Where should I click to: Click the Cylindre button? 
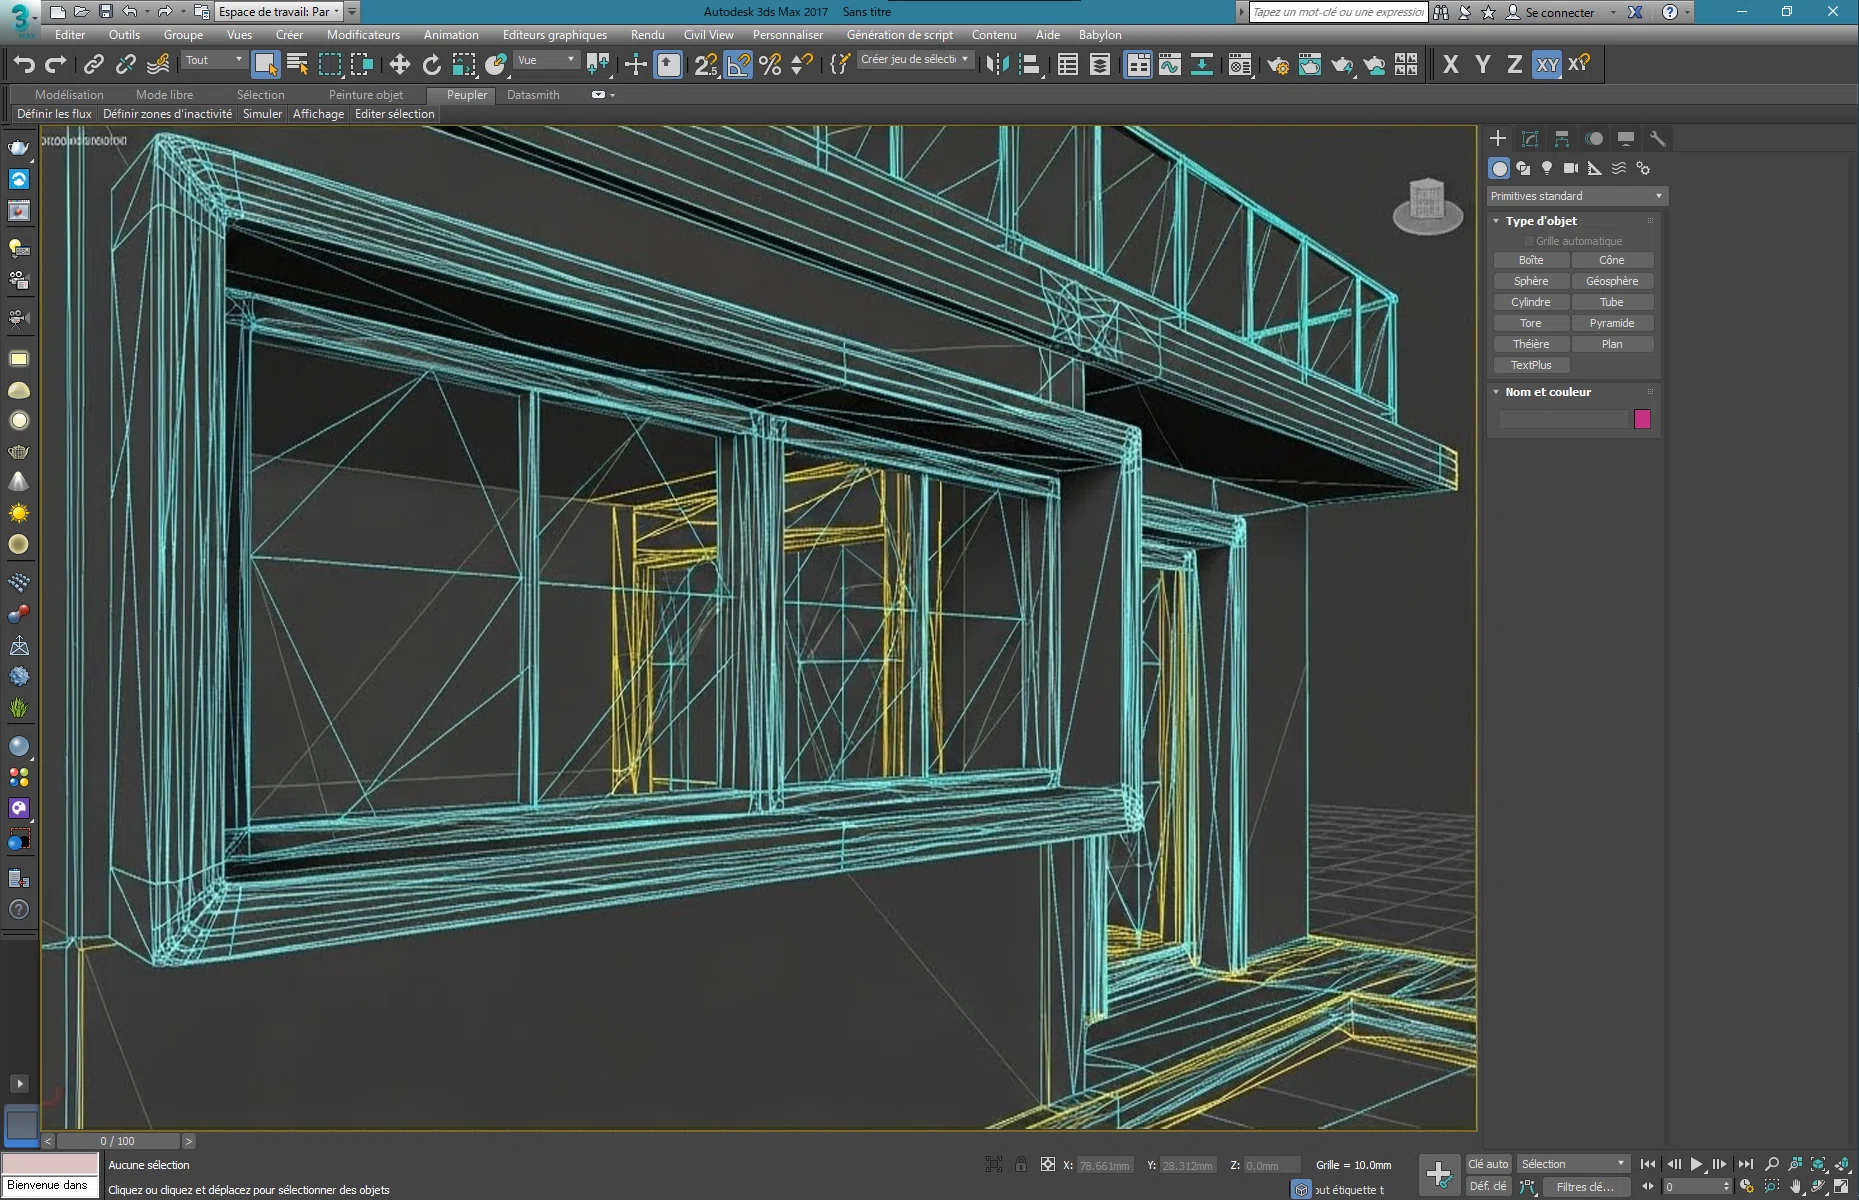[1531, 302]
